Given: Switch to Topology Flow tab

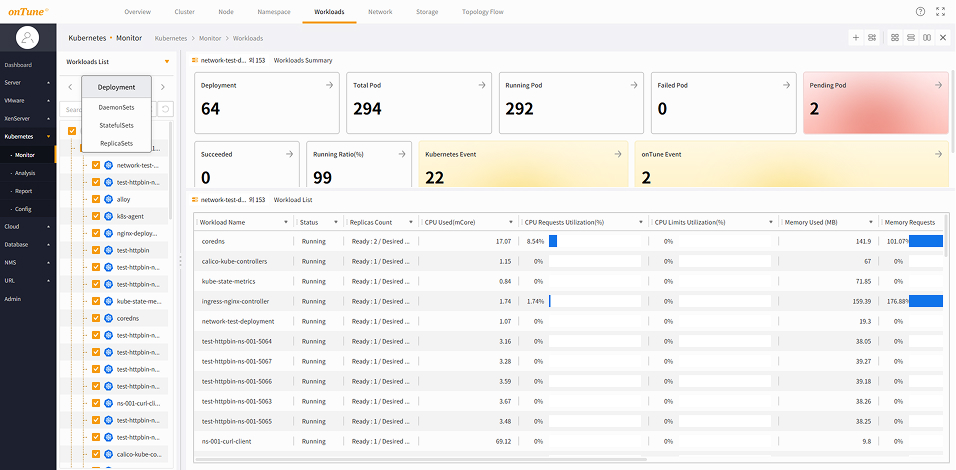Looking at the screenshot, I should 483,12.
